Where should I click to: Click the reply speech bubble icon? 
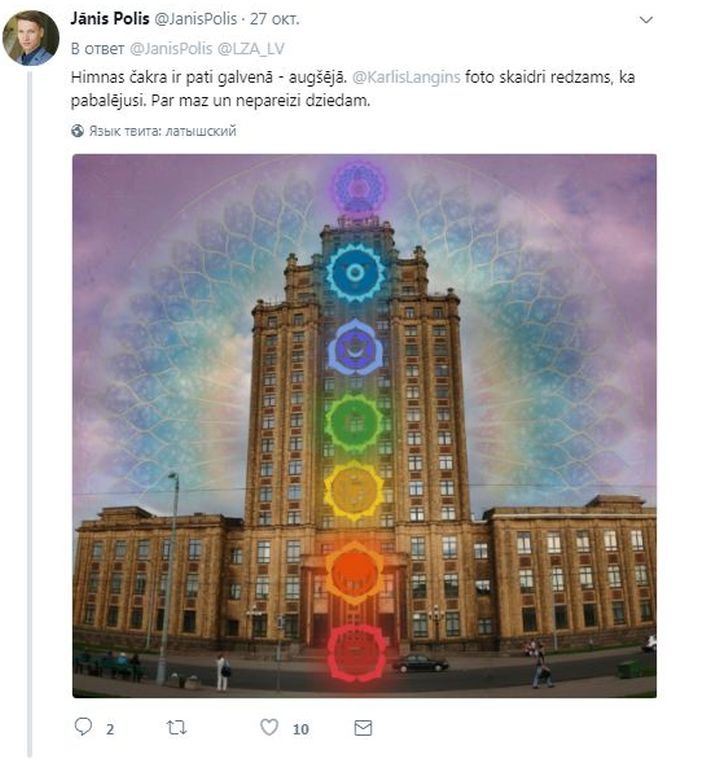click(83, 726)
